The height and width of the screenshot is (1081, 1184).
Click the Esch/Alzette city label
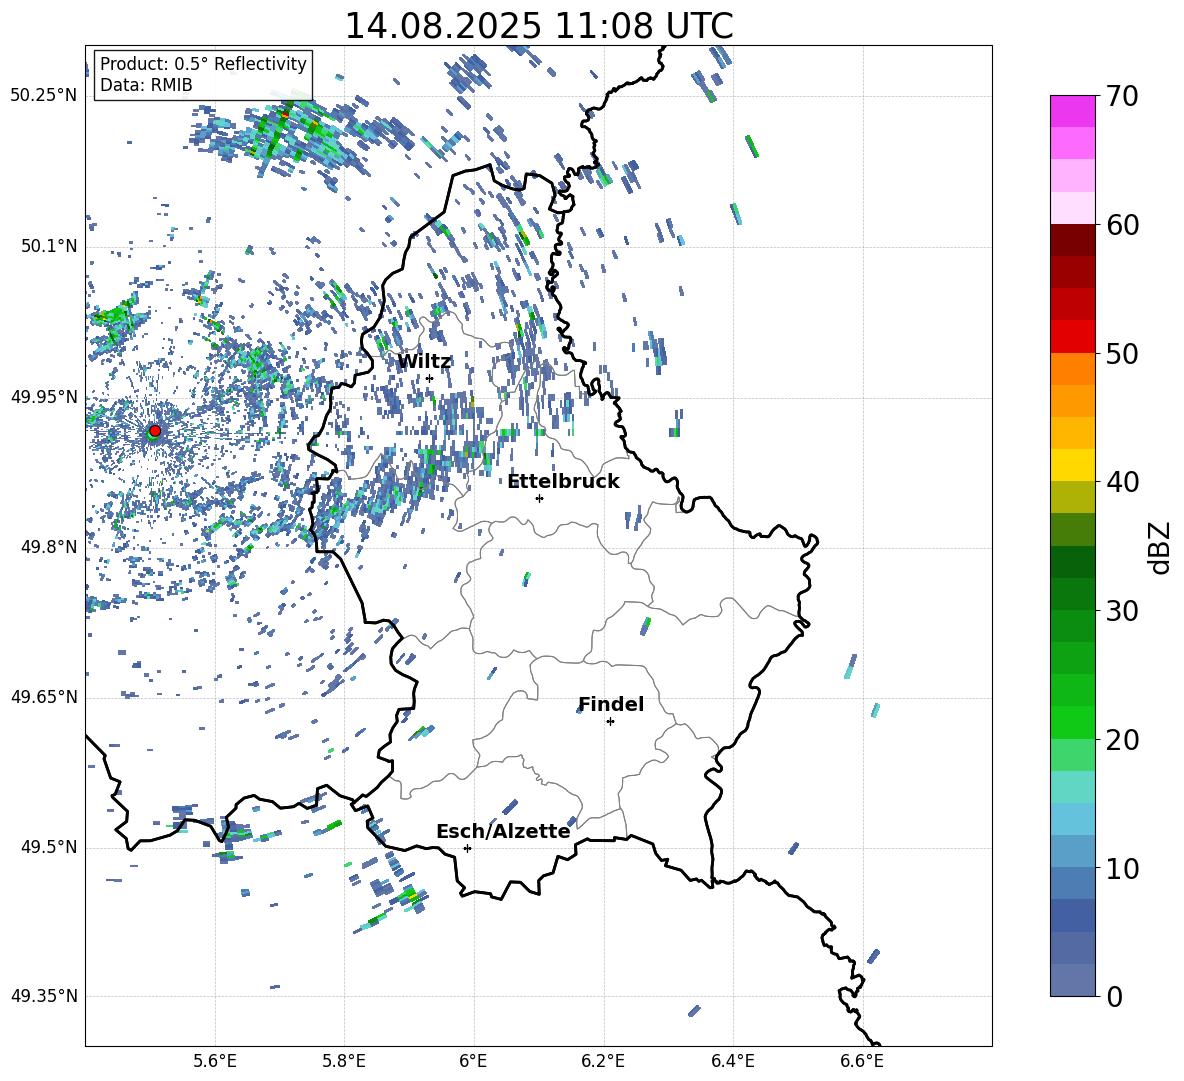coord(503,831)
